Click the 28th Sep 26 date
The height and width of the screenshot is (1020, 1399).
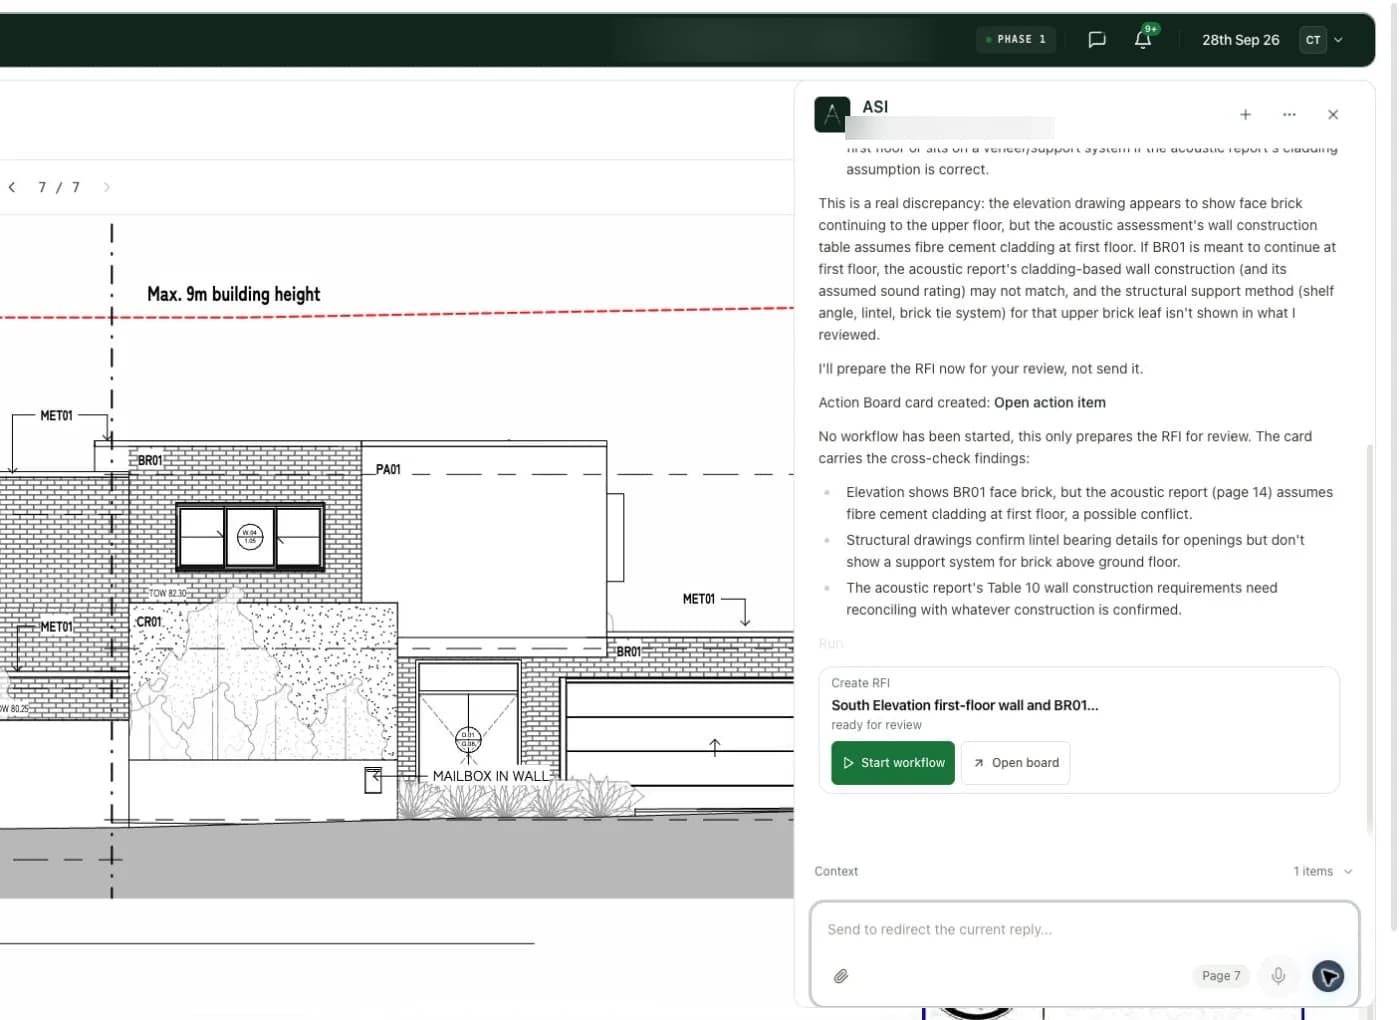(x=1240, y=40)
